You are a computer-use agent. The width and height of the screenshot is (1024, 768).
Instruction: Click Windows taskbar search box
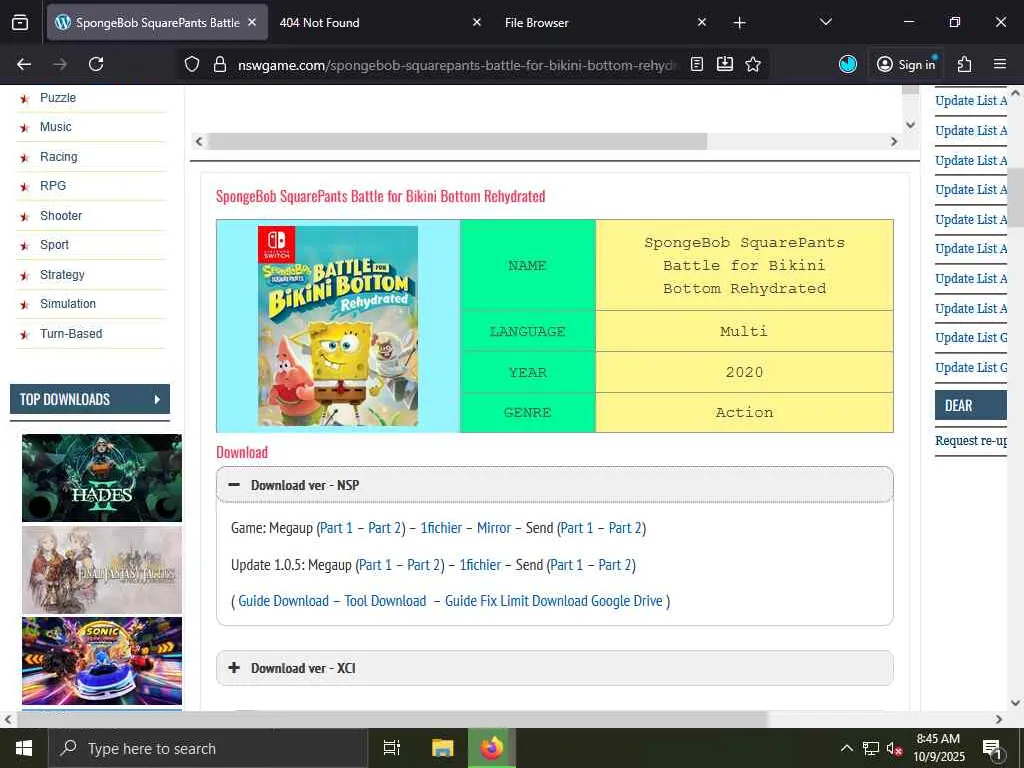[208, 748]
